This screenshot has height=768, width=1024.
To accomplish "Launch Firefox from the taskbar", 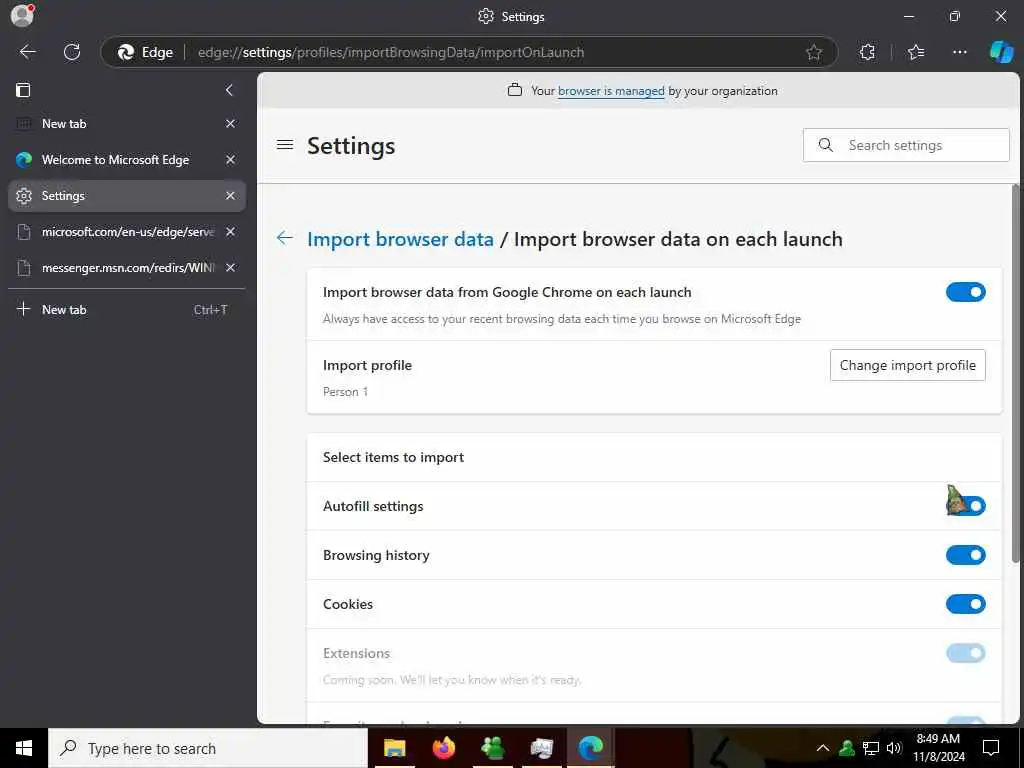I will (443, 748).
